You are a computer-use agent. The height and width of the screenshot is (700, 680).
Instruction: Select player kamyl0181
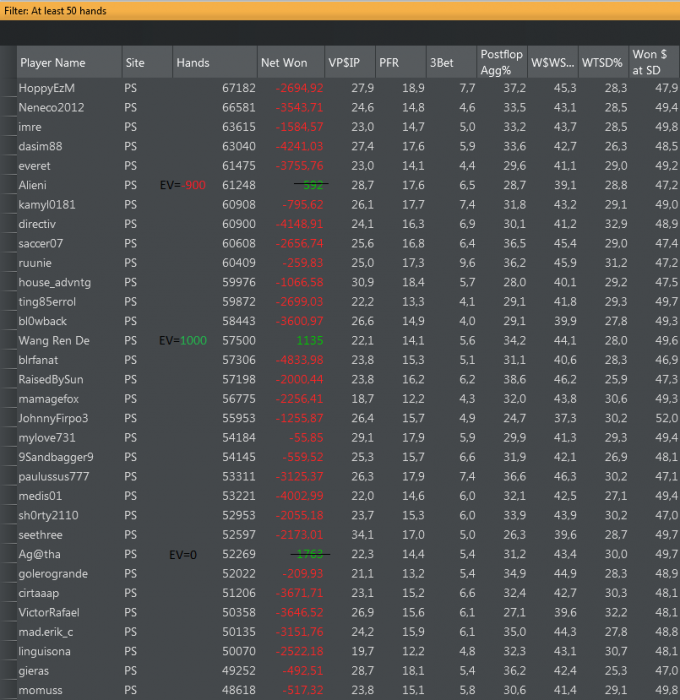(47, 205)
